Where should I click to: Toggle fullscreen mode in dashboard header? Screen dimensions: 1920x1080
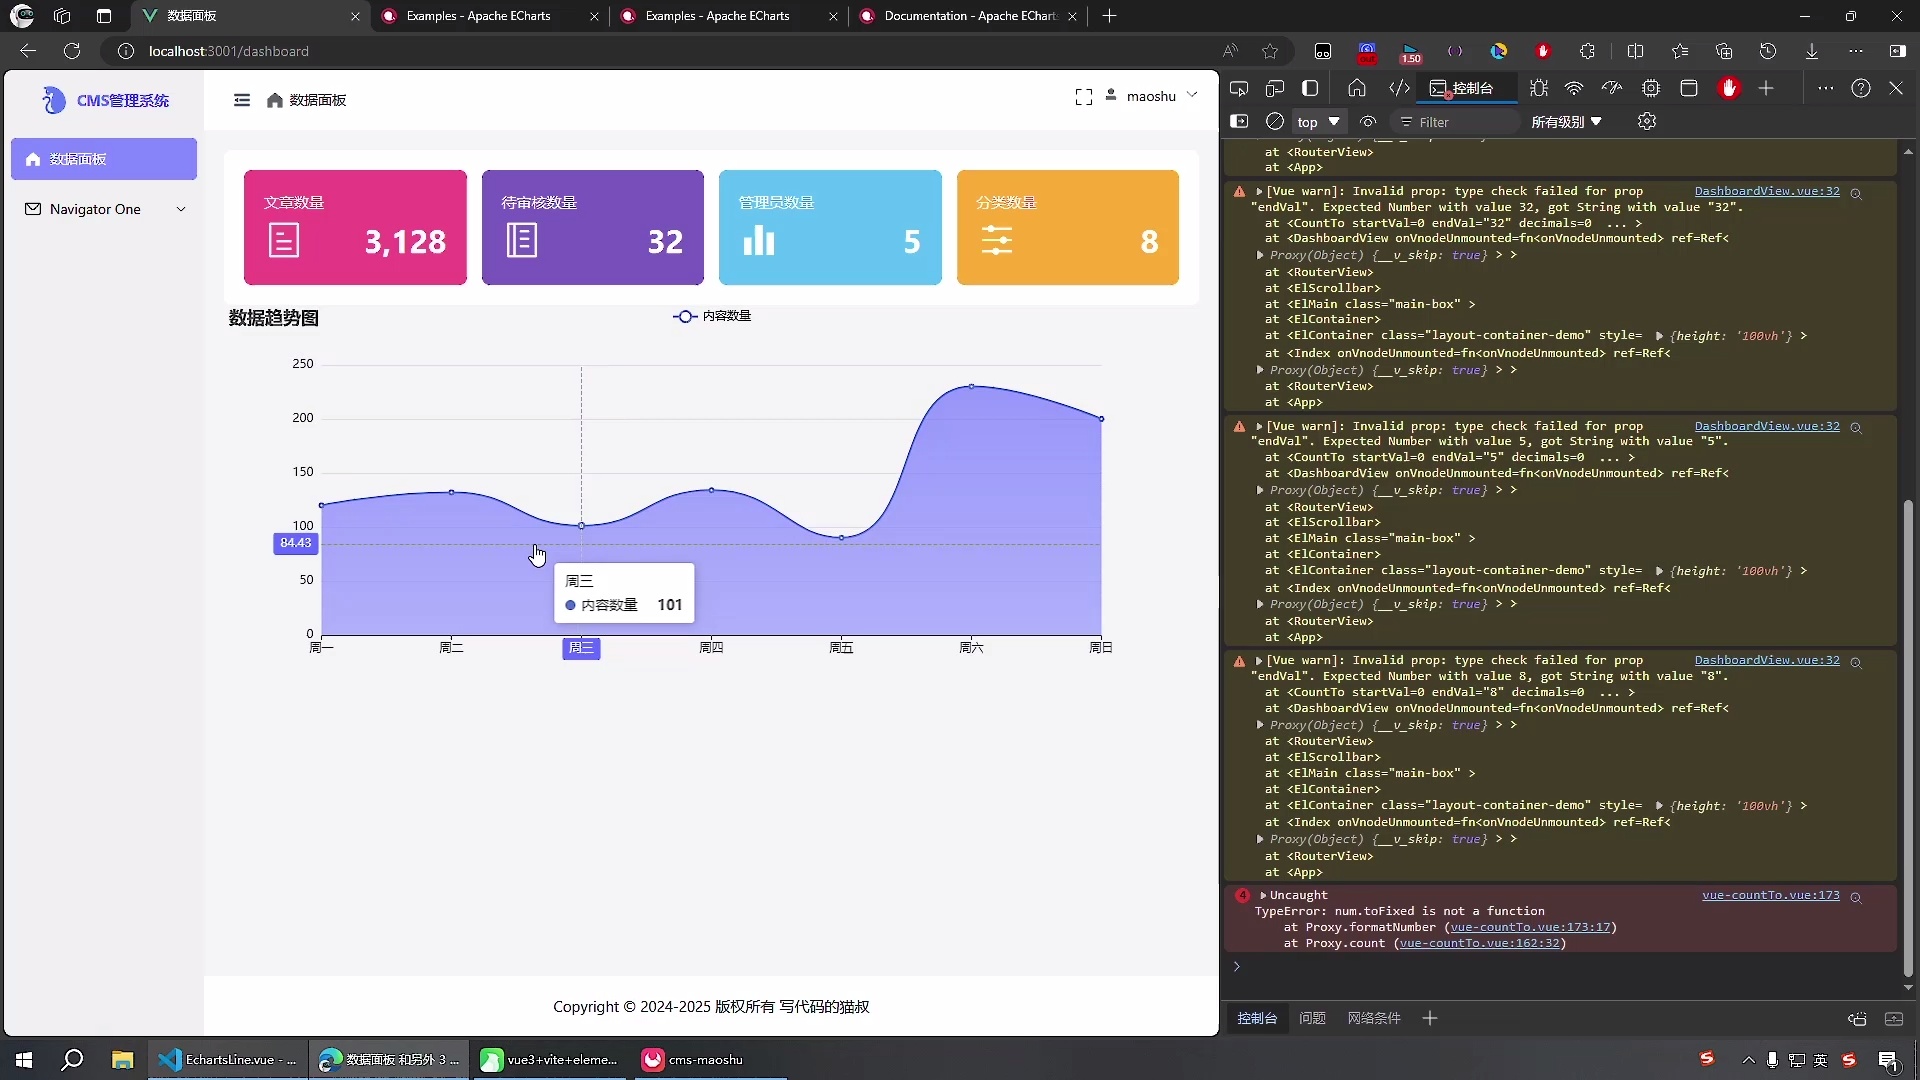pos(1084,97)
